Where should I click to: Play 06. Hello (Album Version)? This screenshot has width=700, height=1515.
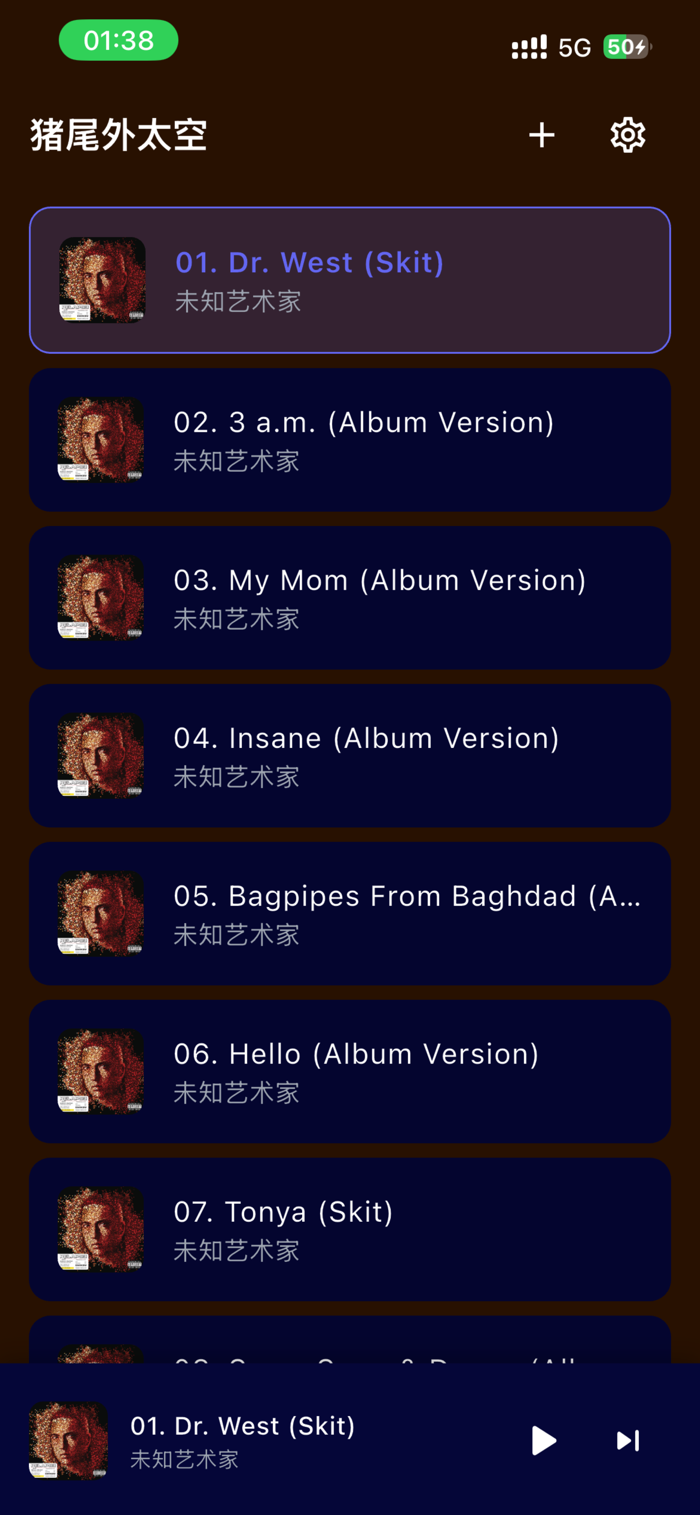tap(350, 1072)
